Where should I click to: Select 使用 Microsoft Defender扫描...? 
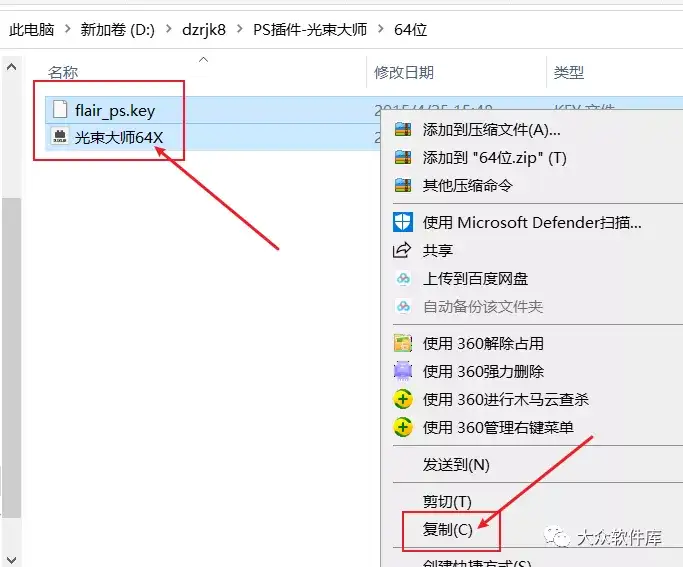click(x=532, y=222)
